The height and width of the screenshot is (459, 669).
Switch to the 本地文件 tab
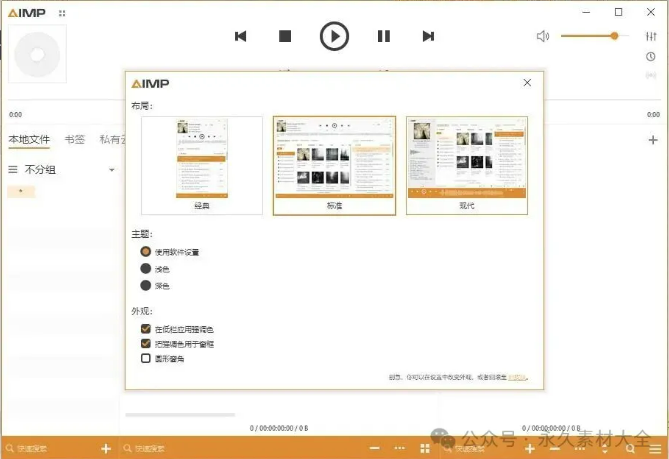[29, 140]
